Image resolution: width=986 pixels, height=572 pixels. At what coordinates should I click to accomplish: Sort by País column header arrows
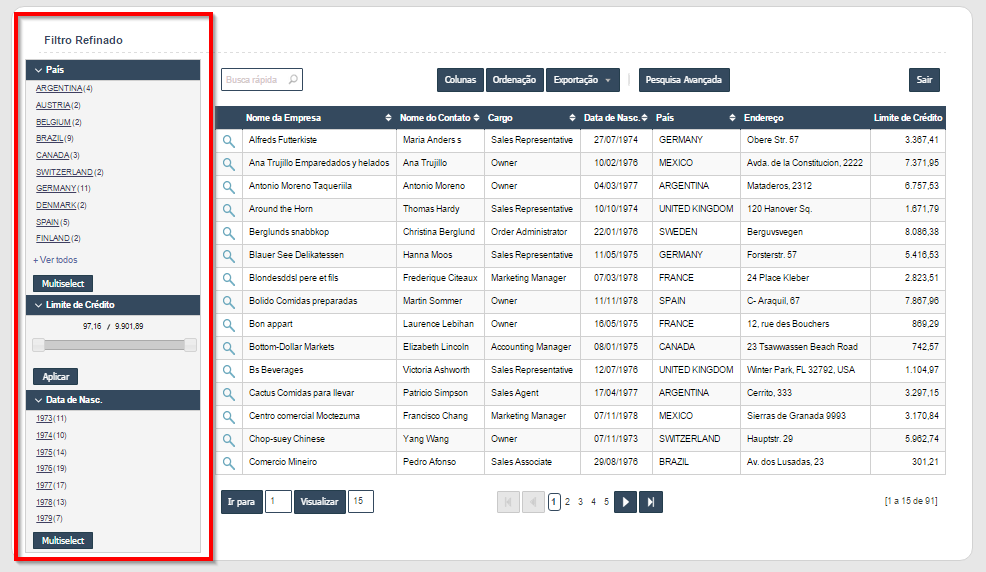coord(733,118)
